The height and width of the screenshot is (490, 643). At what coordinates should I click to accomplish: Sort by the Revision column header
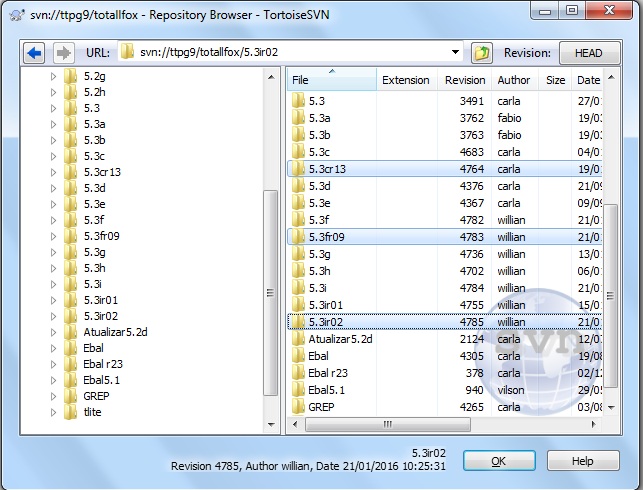pos(465,80)
